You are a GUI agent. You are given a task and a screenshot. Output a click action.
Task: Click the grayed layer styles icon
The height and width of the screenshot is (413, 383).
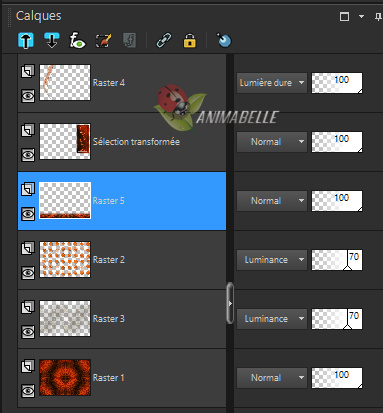pos(129,41)
